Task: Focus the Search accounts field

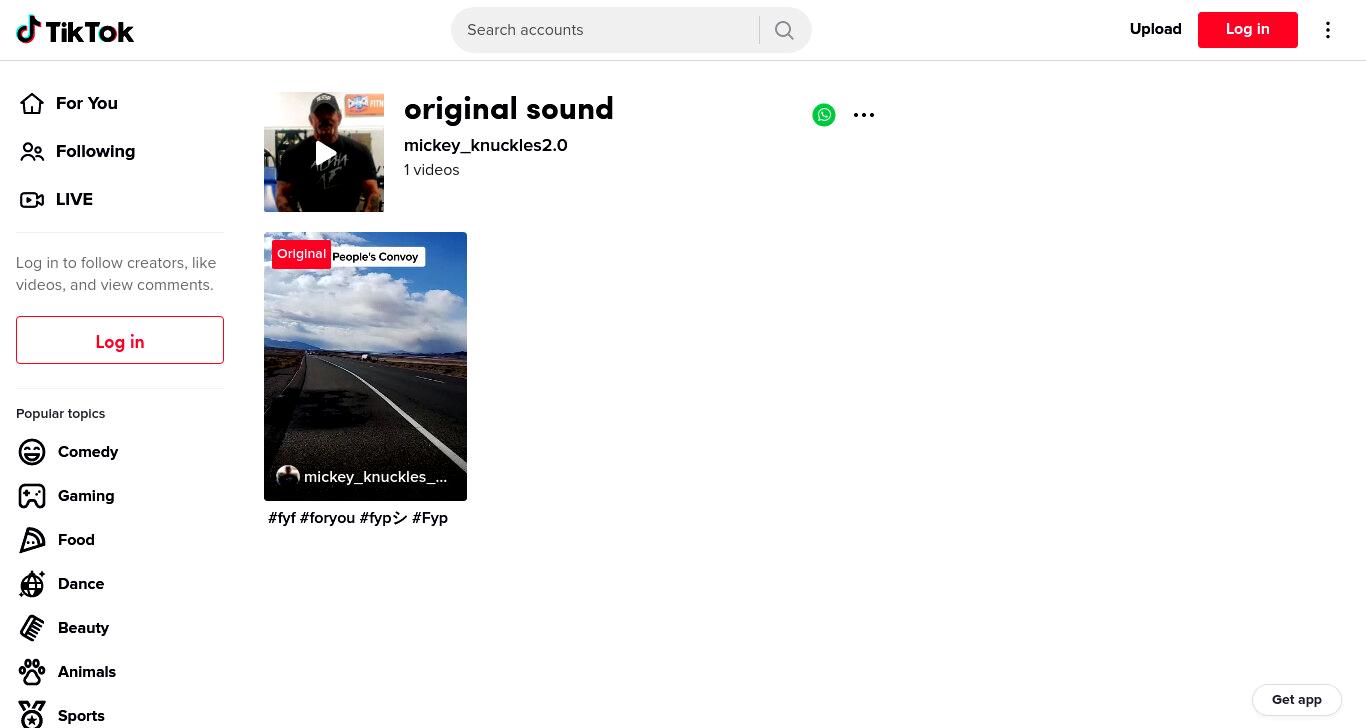Action: pos(605,30)
